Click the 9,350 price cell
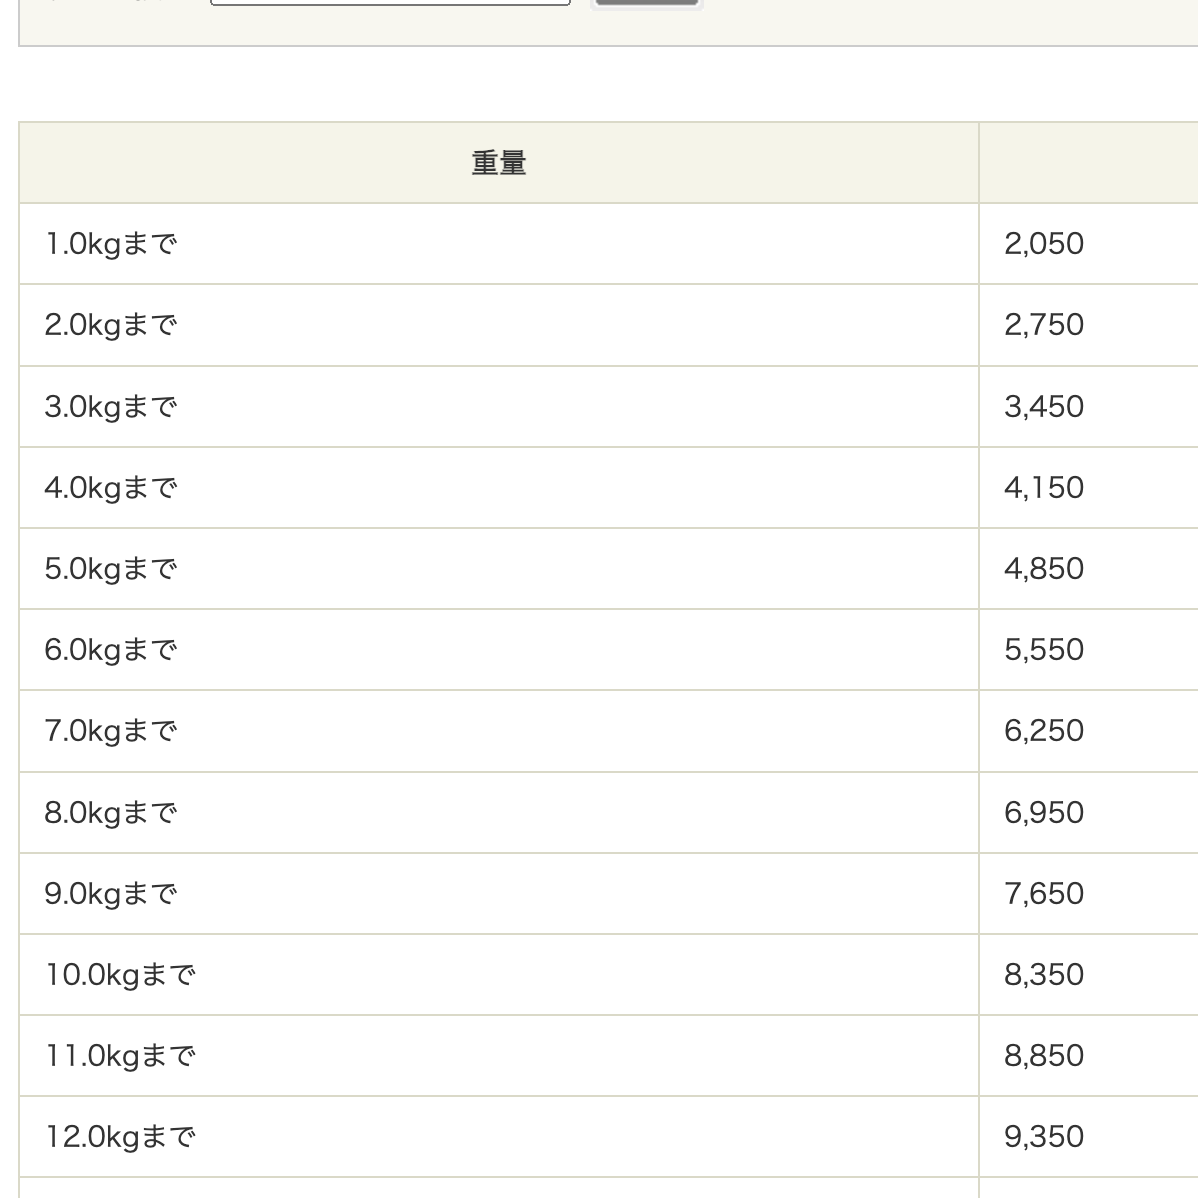This screenshot has height=1198, width=1198. [1089, 1137]
